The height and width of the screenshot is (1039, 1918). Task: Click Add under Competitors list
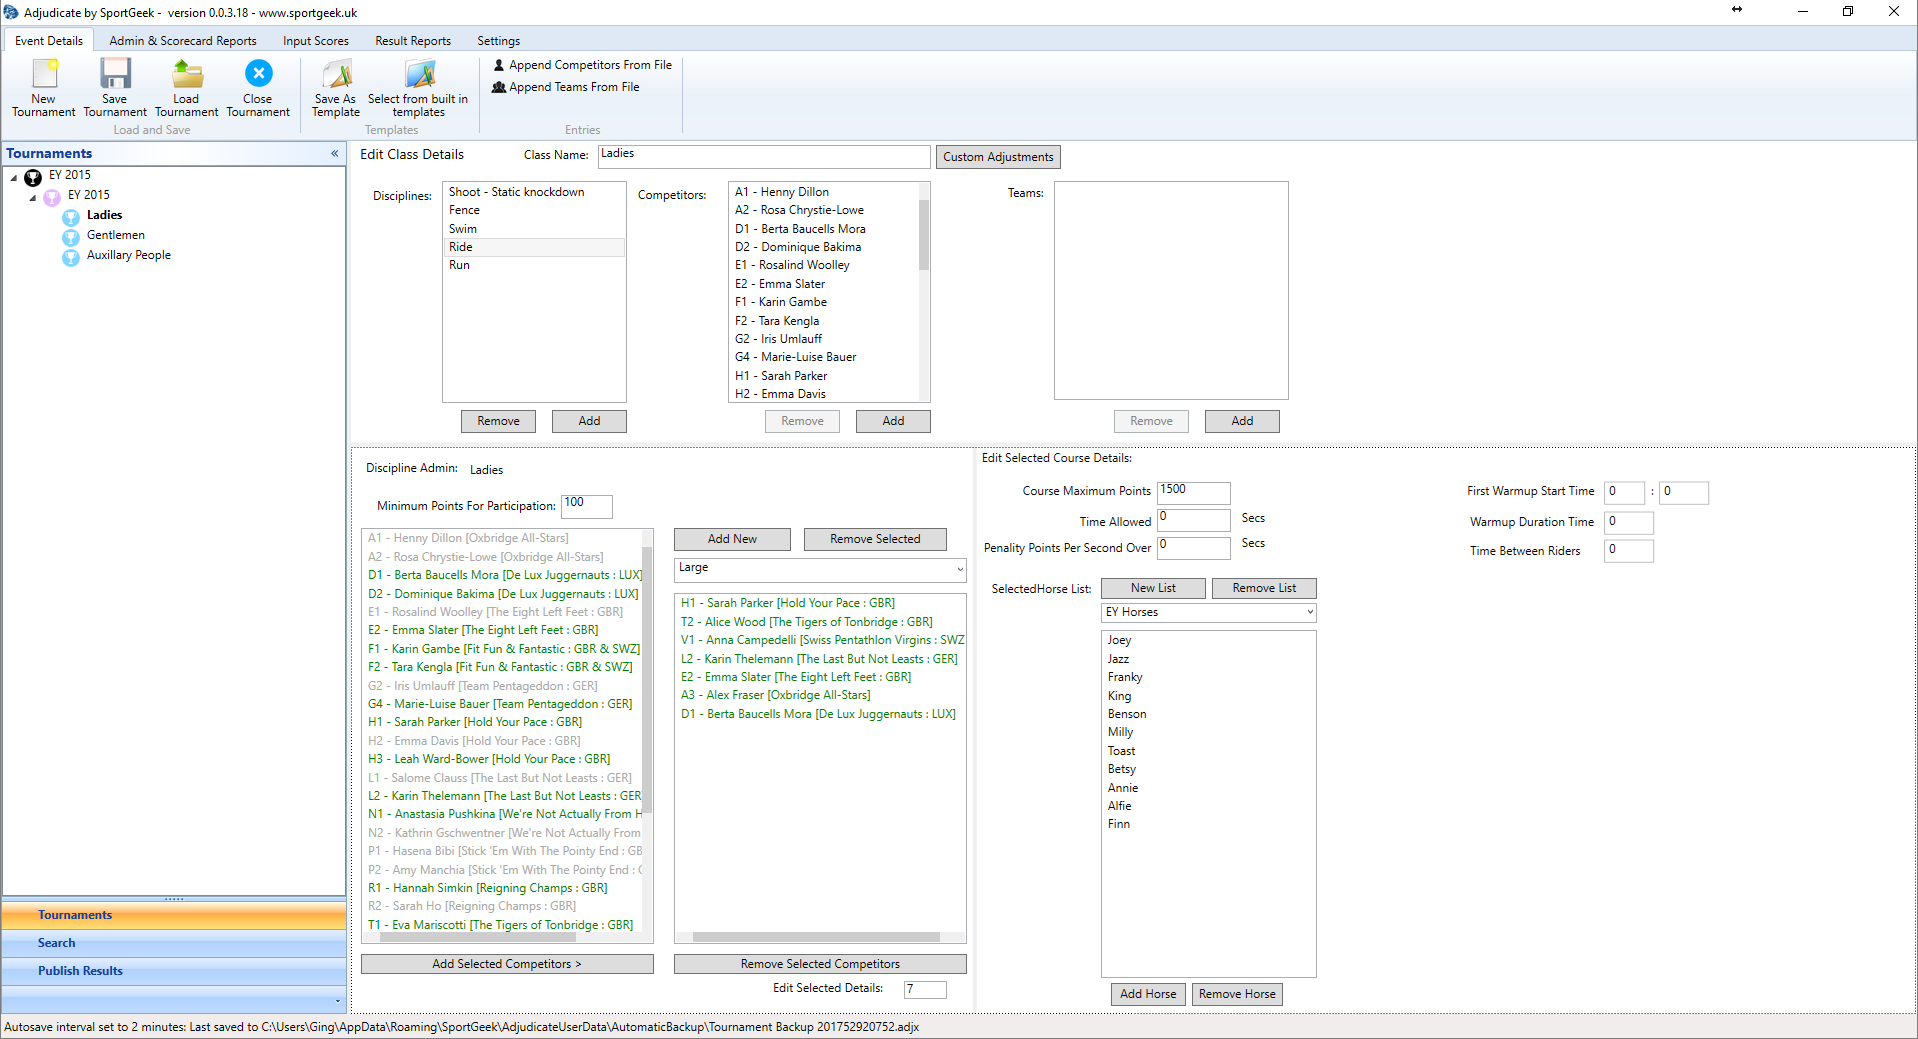coord(893,421)
